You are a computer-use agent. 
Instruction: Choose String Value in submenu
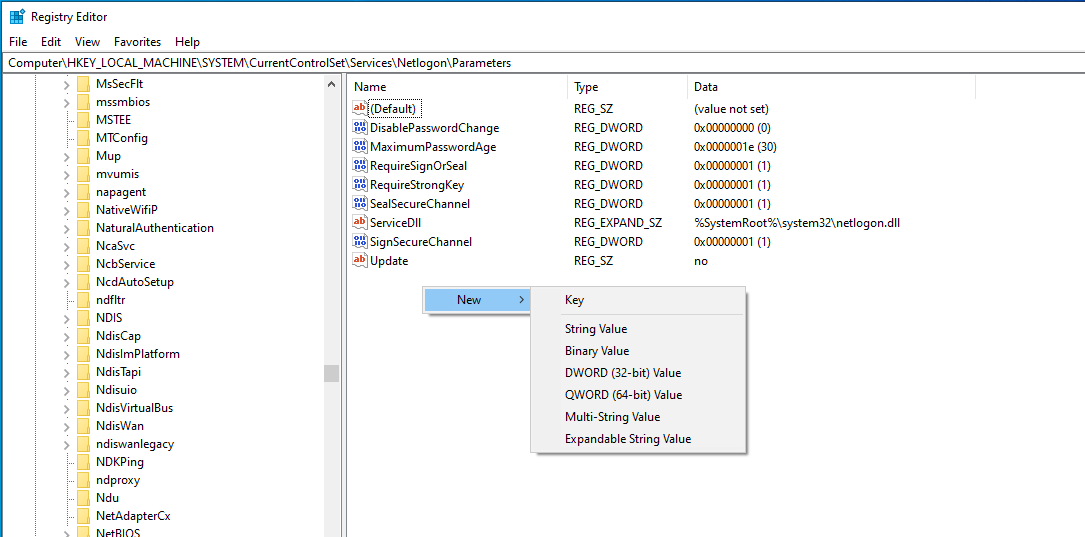[638, 329]
